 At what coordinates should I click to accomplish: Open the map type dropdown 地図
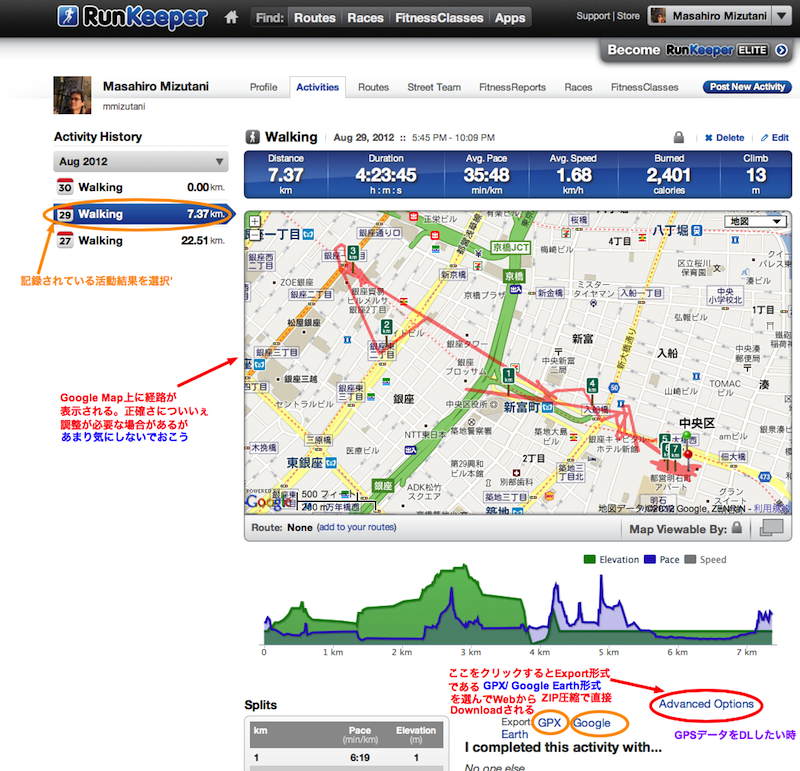755,221
